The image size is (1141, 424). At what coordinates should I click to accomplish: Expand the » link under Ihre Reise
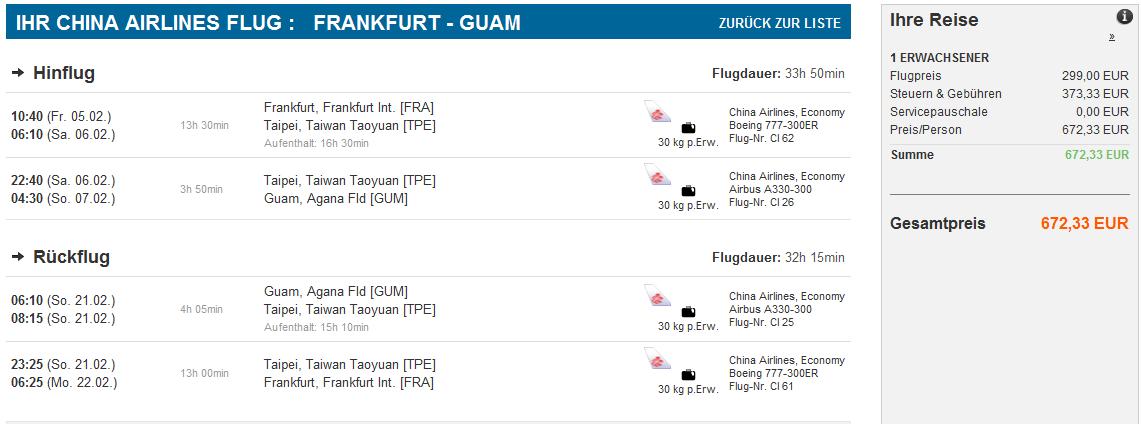(1112, 37)
